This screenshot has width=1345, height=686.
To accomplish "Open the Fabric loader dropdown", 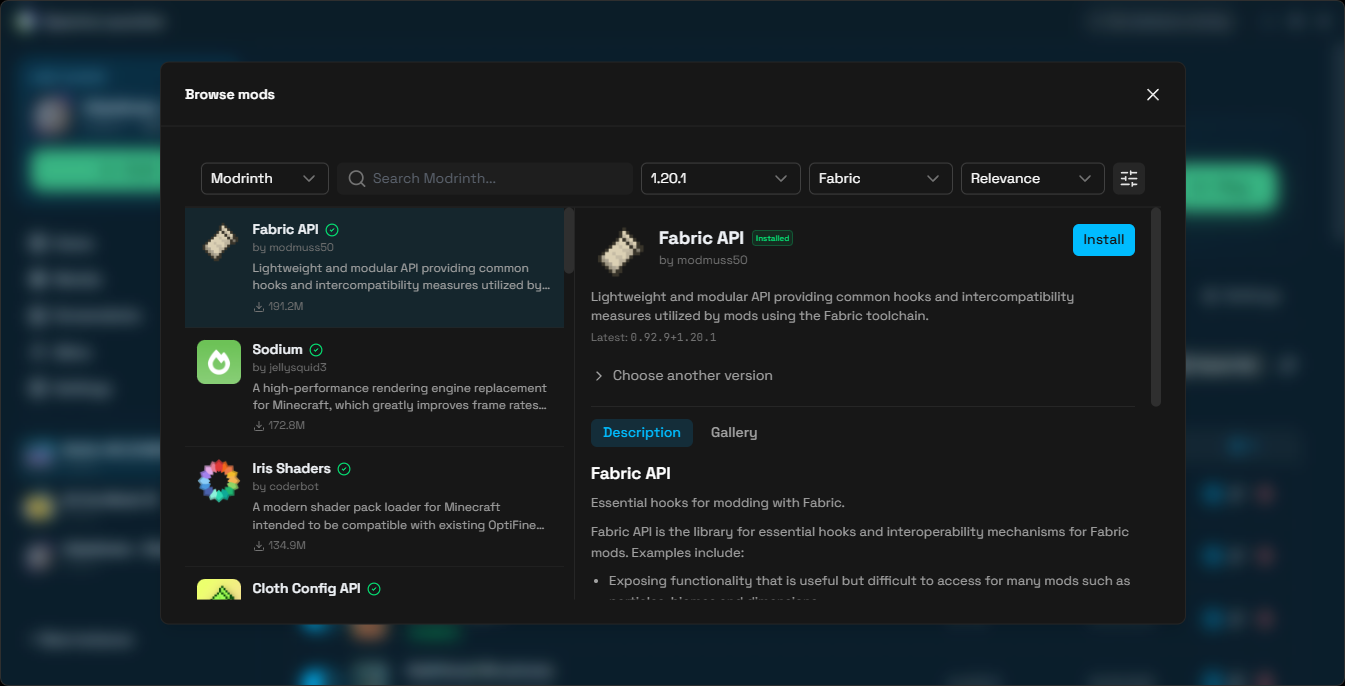I will click(x=880, y=178).
